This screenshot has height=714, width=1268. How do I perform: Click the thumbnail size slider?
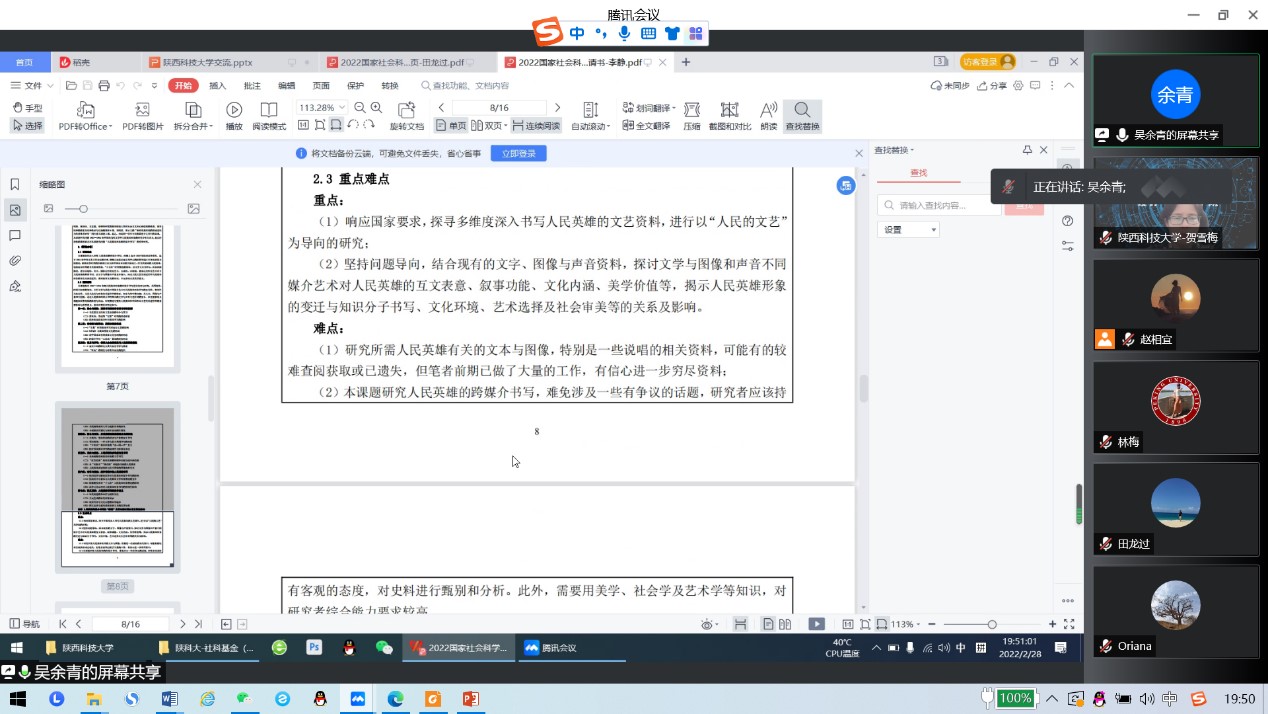pos(83,209)
